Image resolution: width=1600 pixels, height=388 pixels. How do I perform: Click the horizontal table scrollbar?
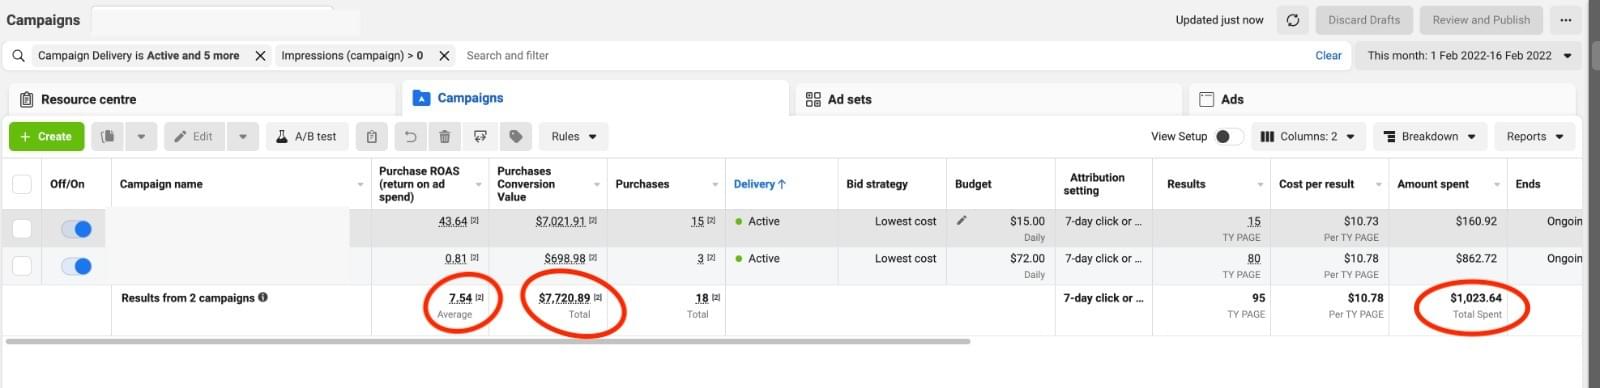[x=487, y=341]
